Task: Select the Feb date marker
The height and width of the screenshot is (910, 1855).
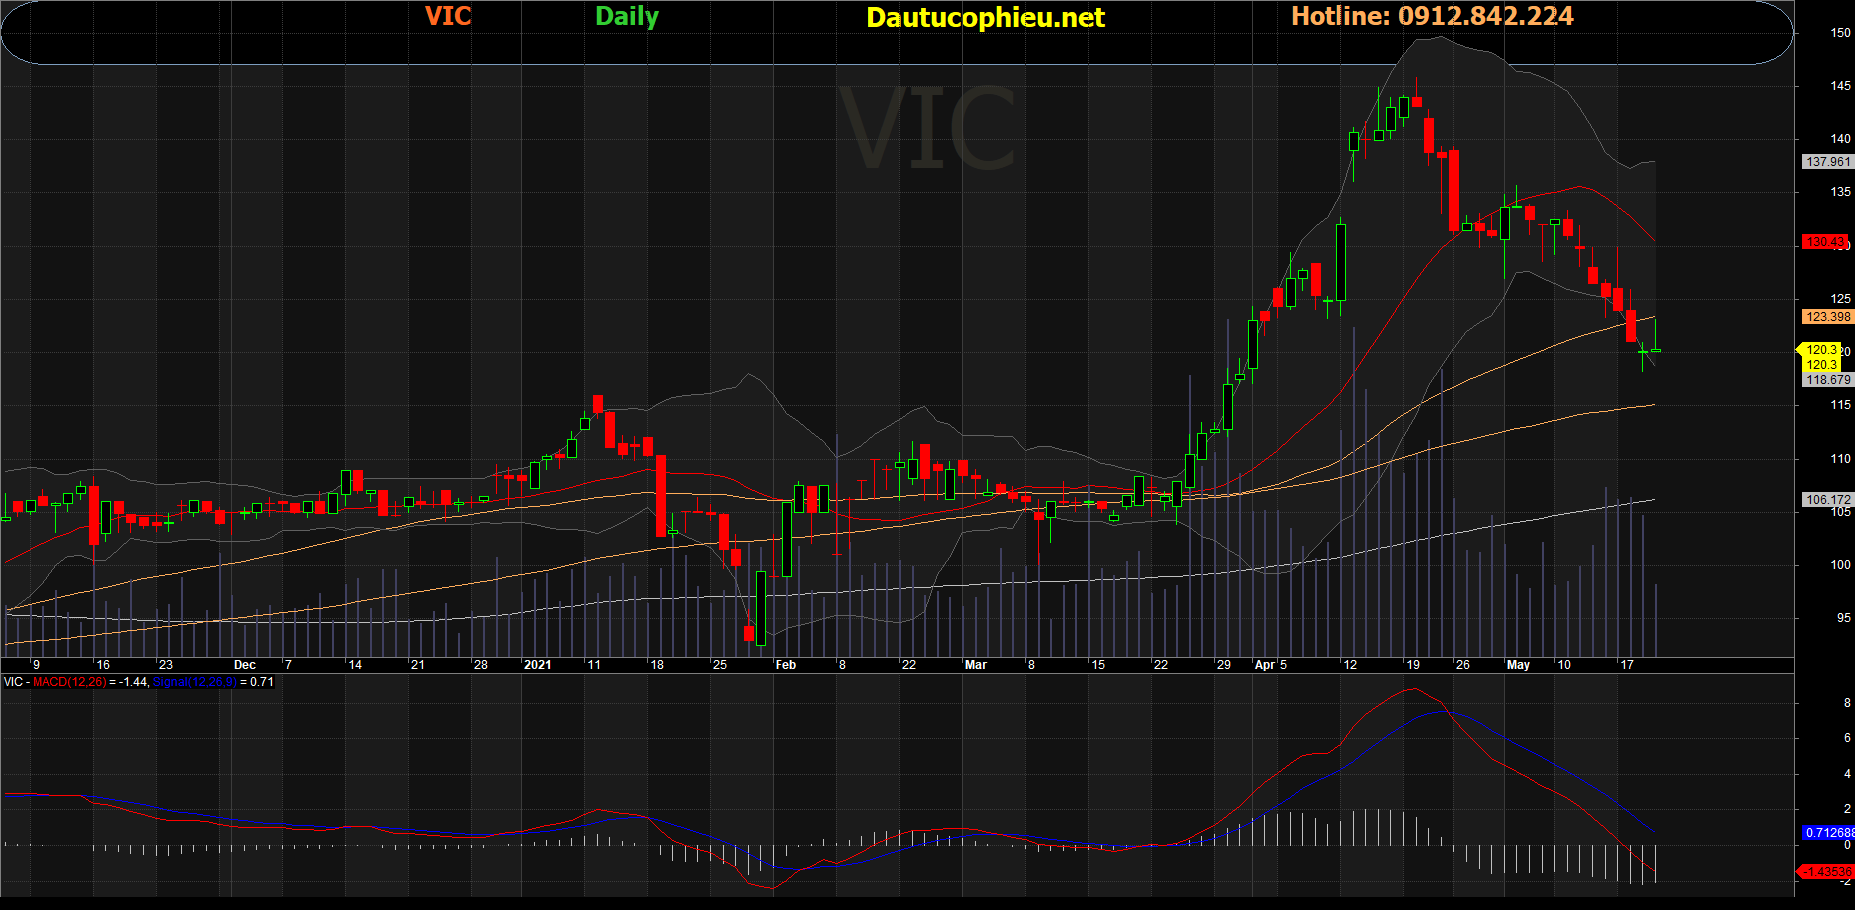Action: [x=786, y=665]
